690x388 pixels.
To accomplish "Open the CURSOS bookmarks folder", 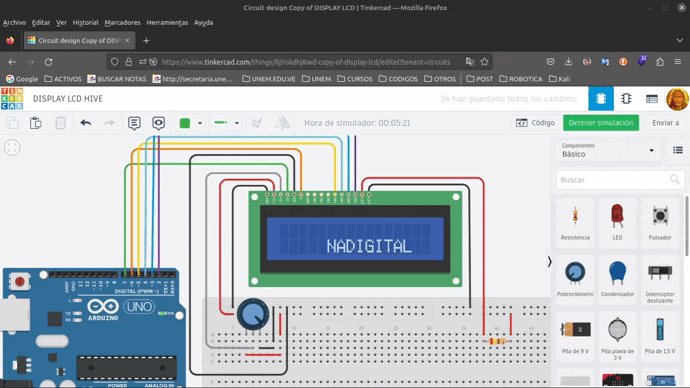I will pos(355,79).
